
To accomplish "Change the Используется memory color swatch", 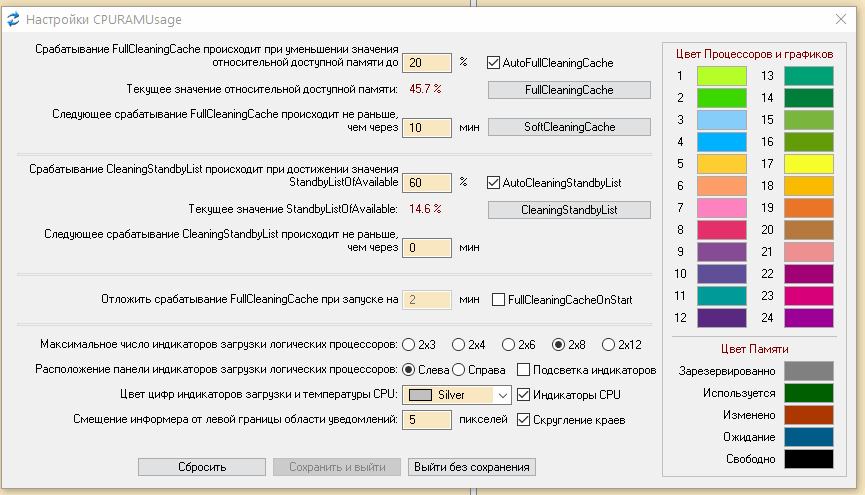I will tap(809, 392).
